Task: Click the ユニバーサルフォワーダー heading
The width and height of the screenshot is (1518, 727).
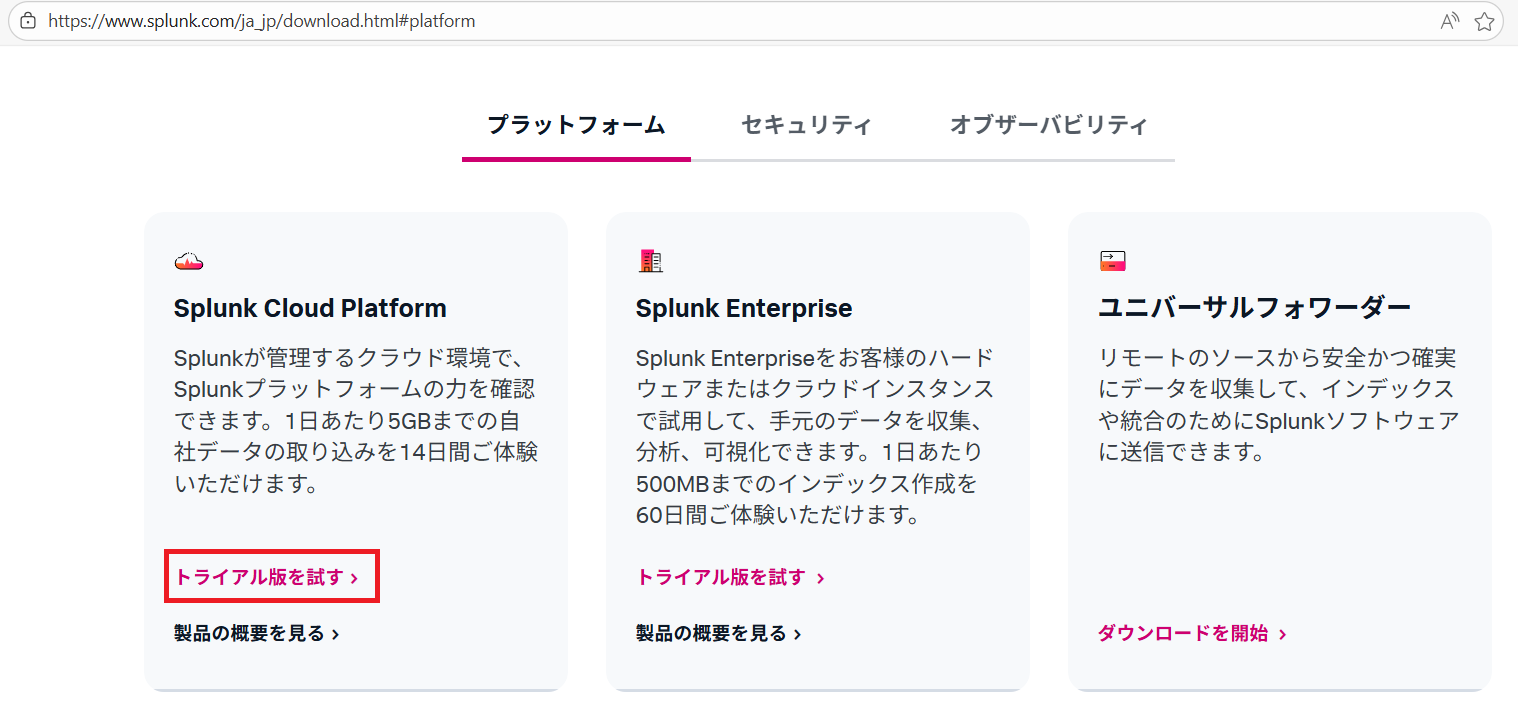Action: (1254, 308)
